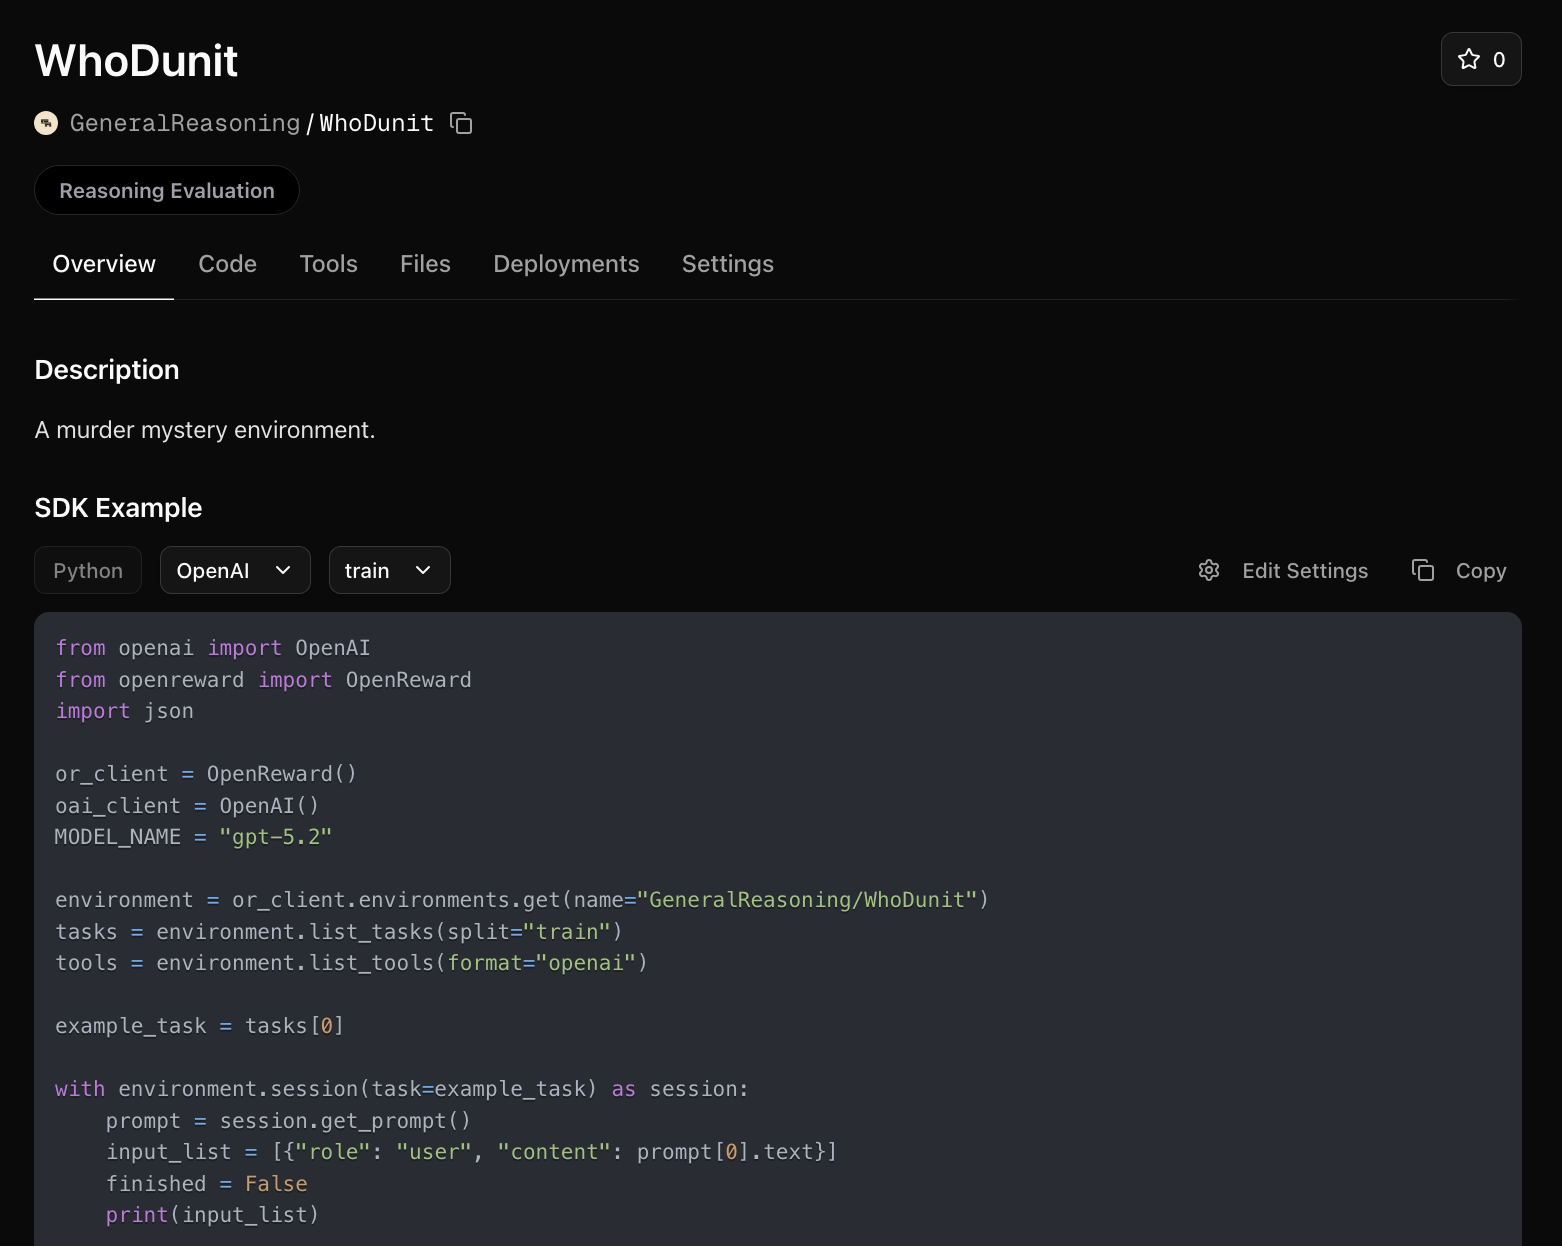Screen dimensions: 1562x1246
Task: Switch to the Overview tab
Action: click(x=104, y=264)
